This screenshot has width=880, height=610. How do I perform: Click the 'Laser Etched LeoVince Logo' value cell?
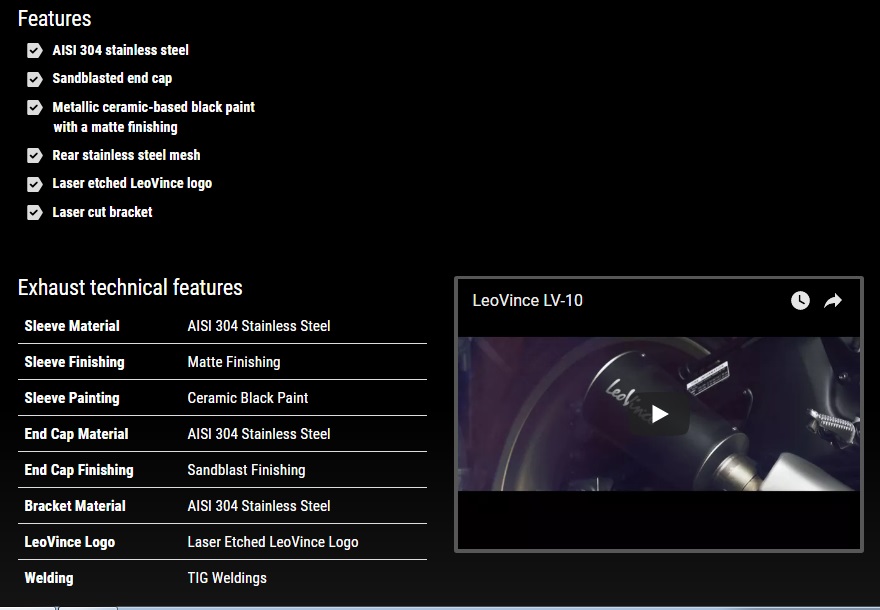(x=273, y=542)
